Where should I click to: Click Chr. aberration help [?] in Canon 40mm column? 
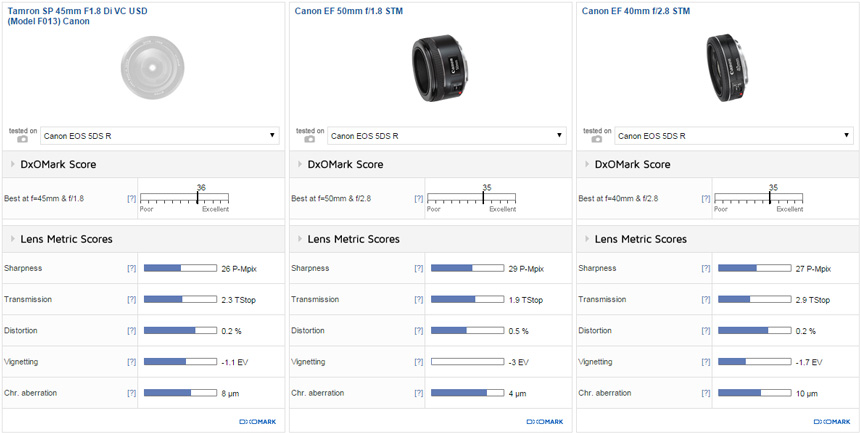tap(706, 393)
